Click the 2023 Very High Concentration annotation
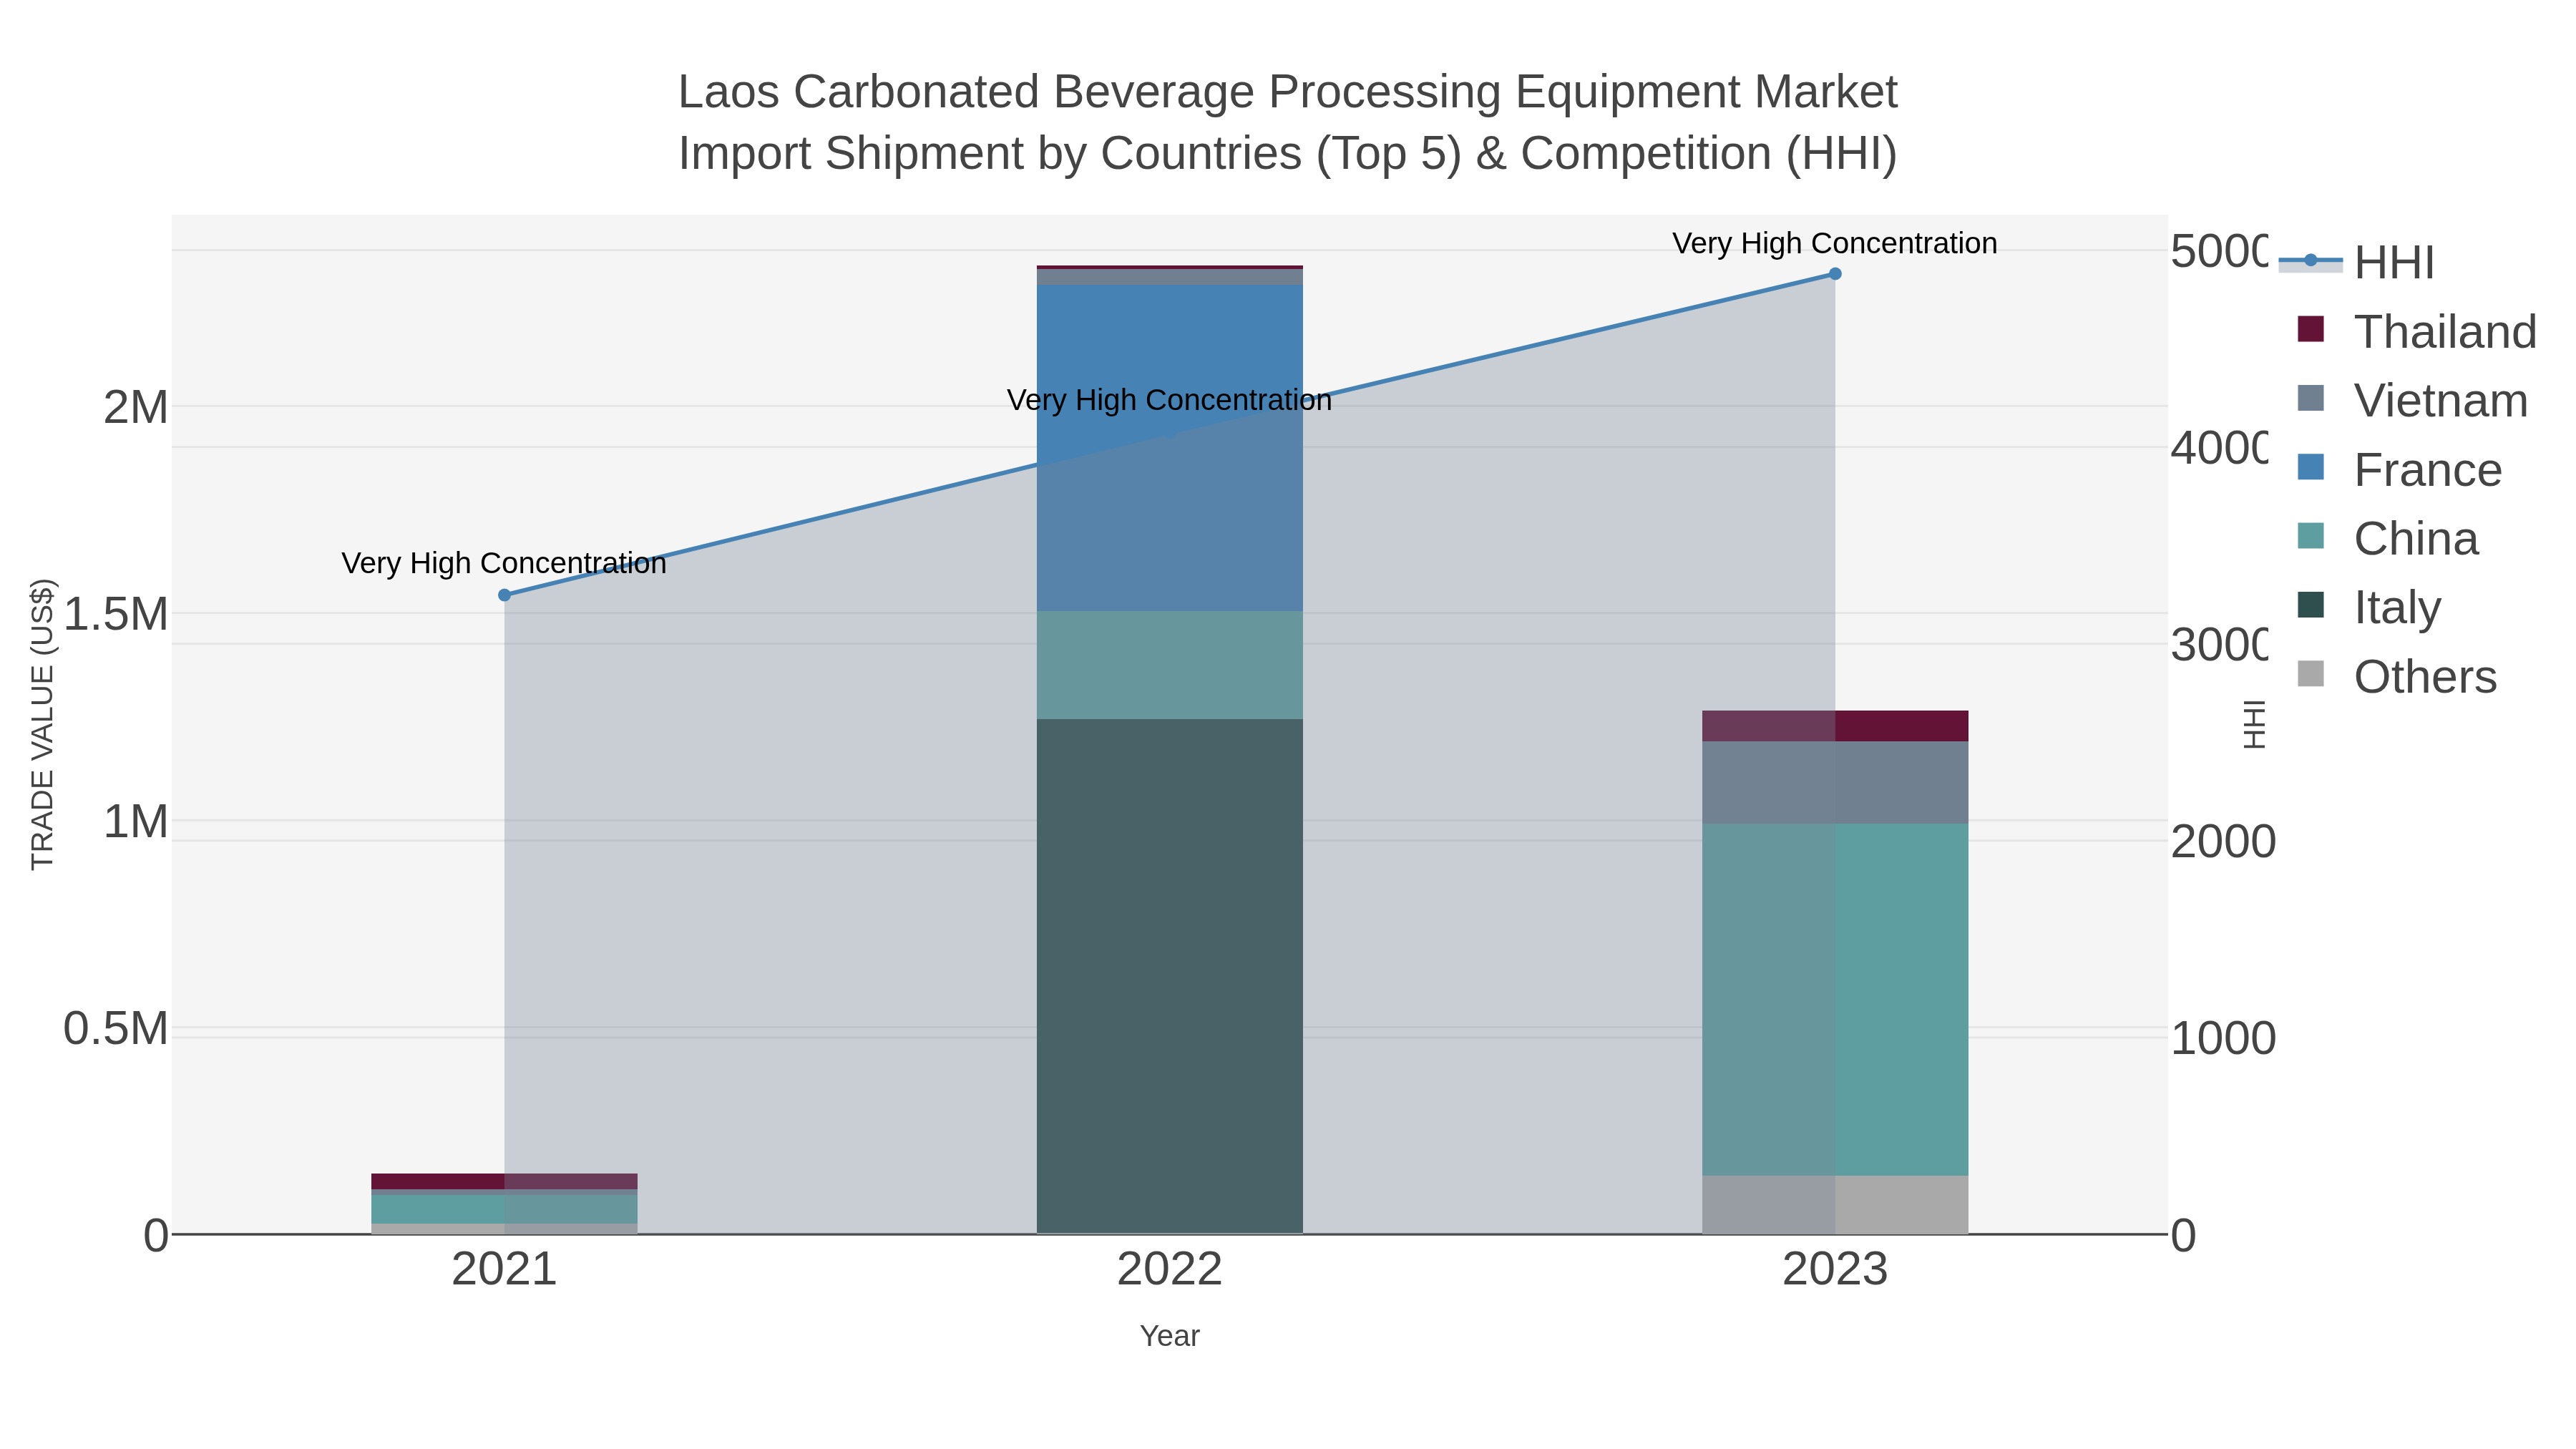The image size is (2576, 1449). [1835, 243]
